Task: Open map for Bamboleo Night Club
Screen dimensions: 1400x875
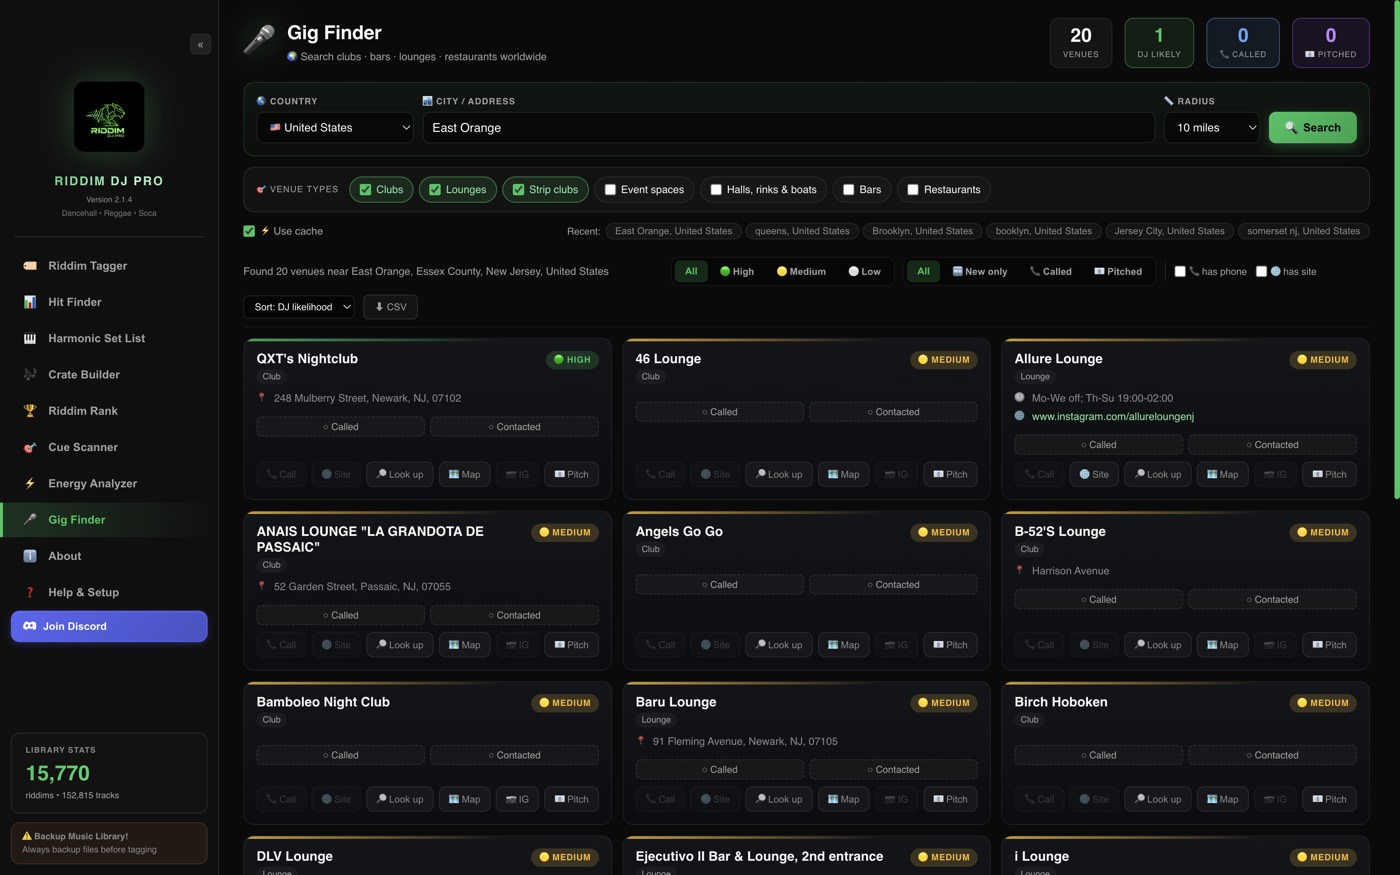Action: tap(464, 799)
